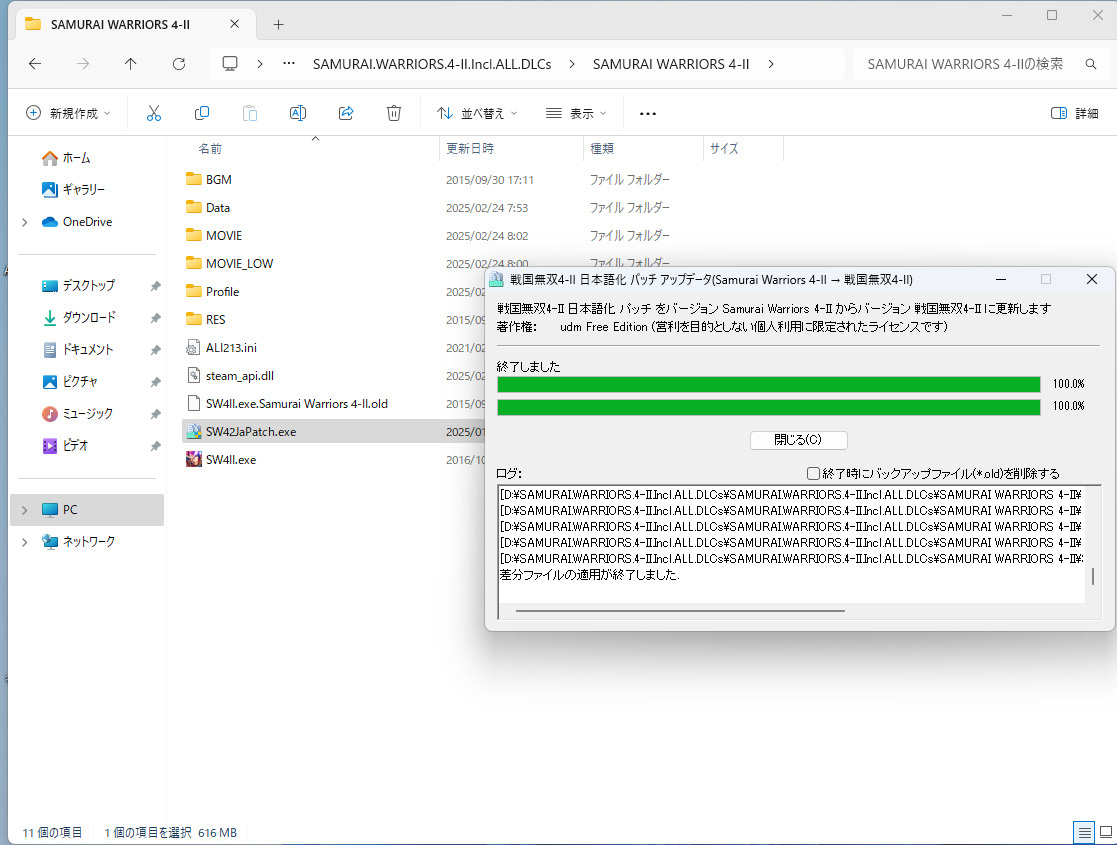Sort by Date modified column header
The width and height of the screenshot is (1117, 845).
[469, 148]
